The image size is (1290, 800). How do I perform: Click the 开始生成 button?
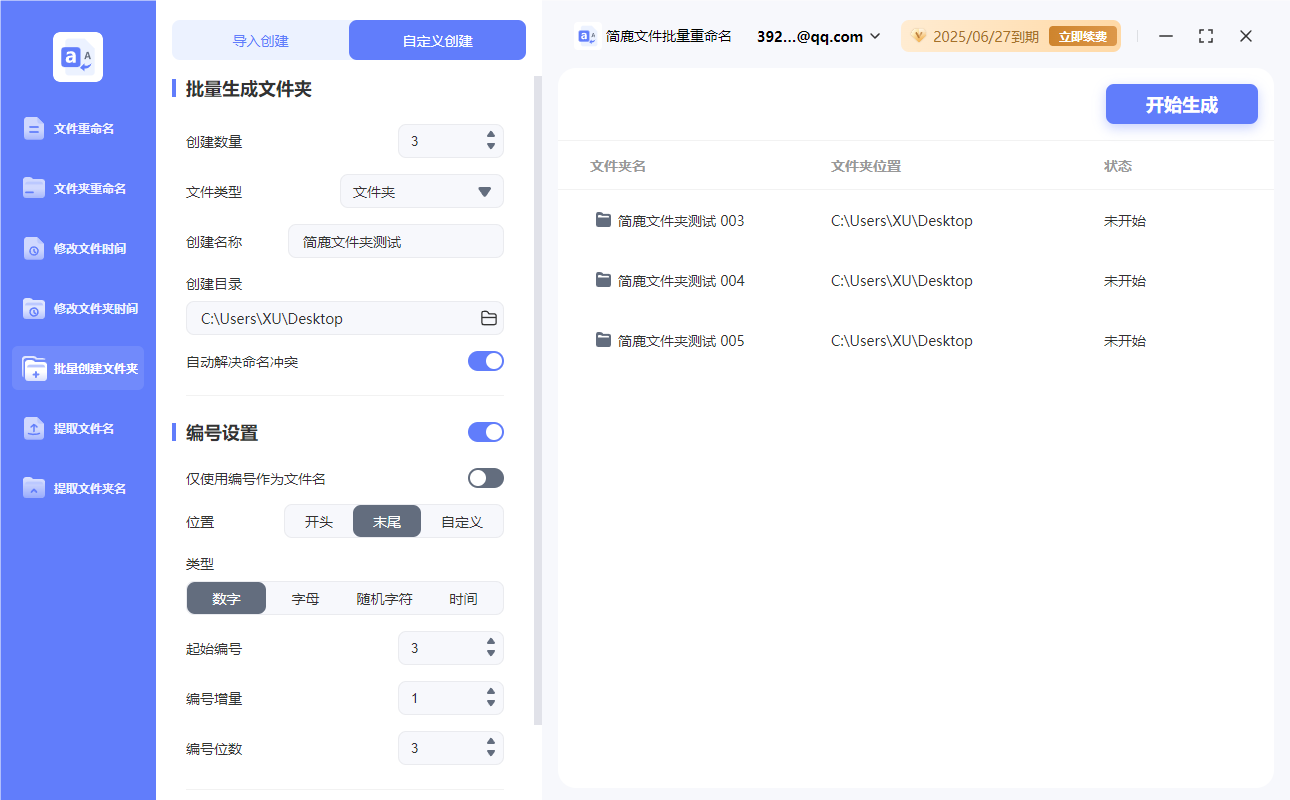[x=1181, y=104]
